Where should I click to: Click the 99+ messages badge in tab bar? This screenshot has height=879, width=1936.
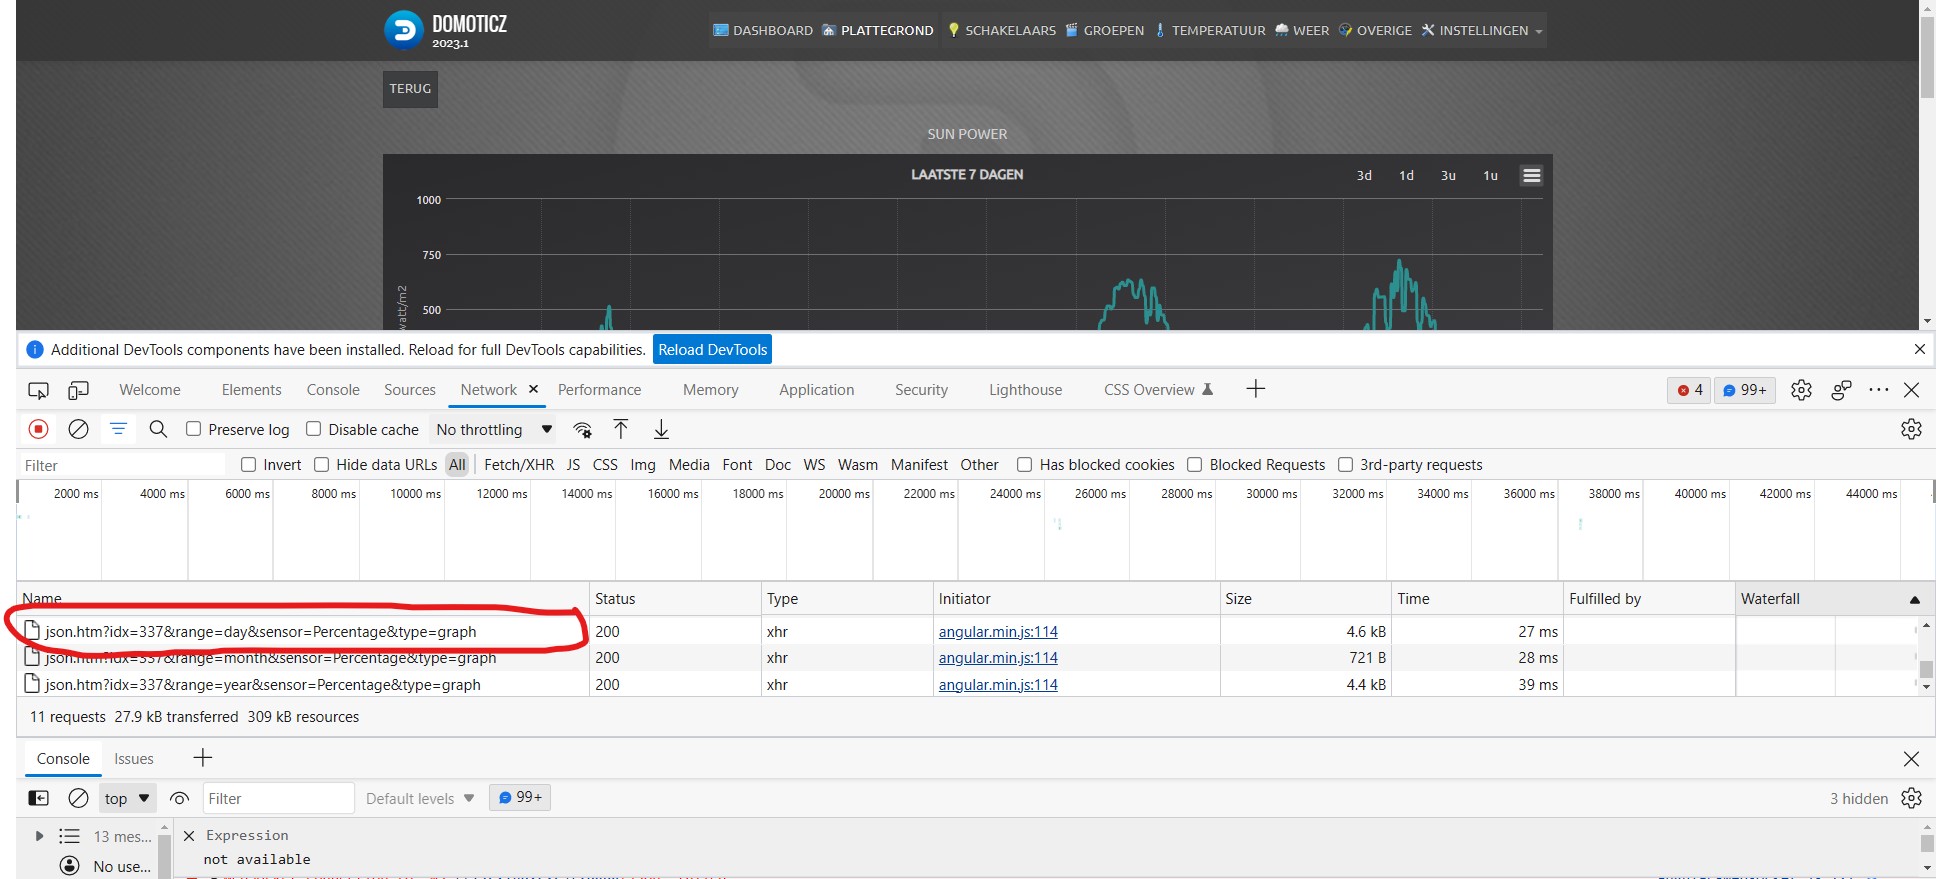pos(1745,390)
